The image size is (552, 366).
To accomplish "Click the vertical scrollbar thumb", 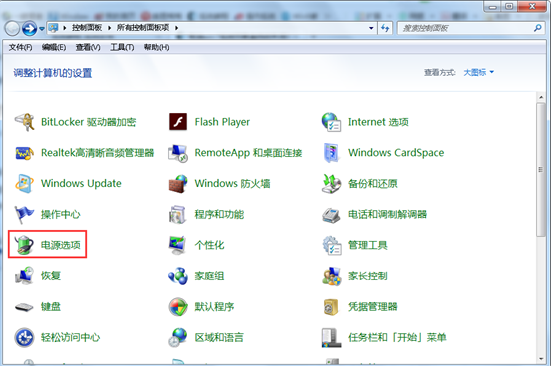I will click(541, 170).
